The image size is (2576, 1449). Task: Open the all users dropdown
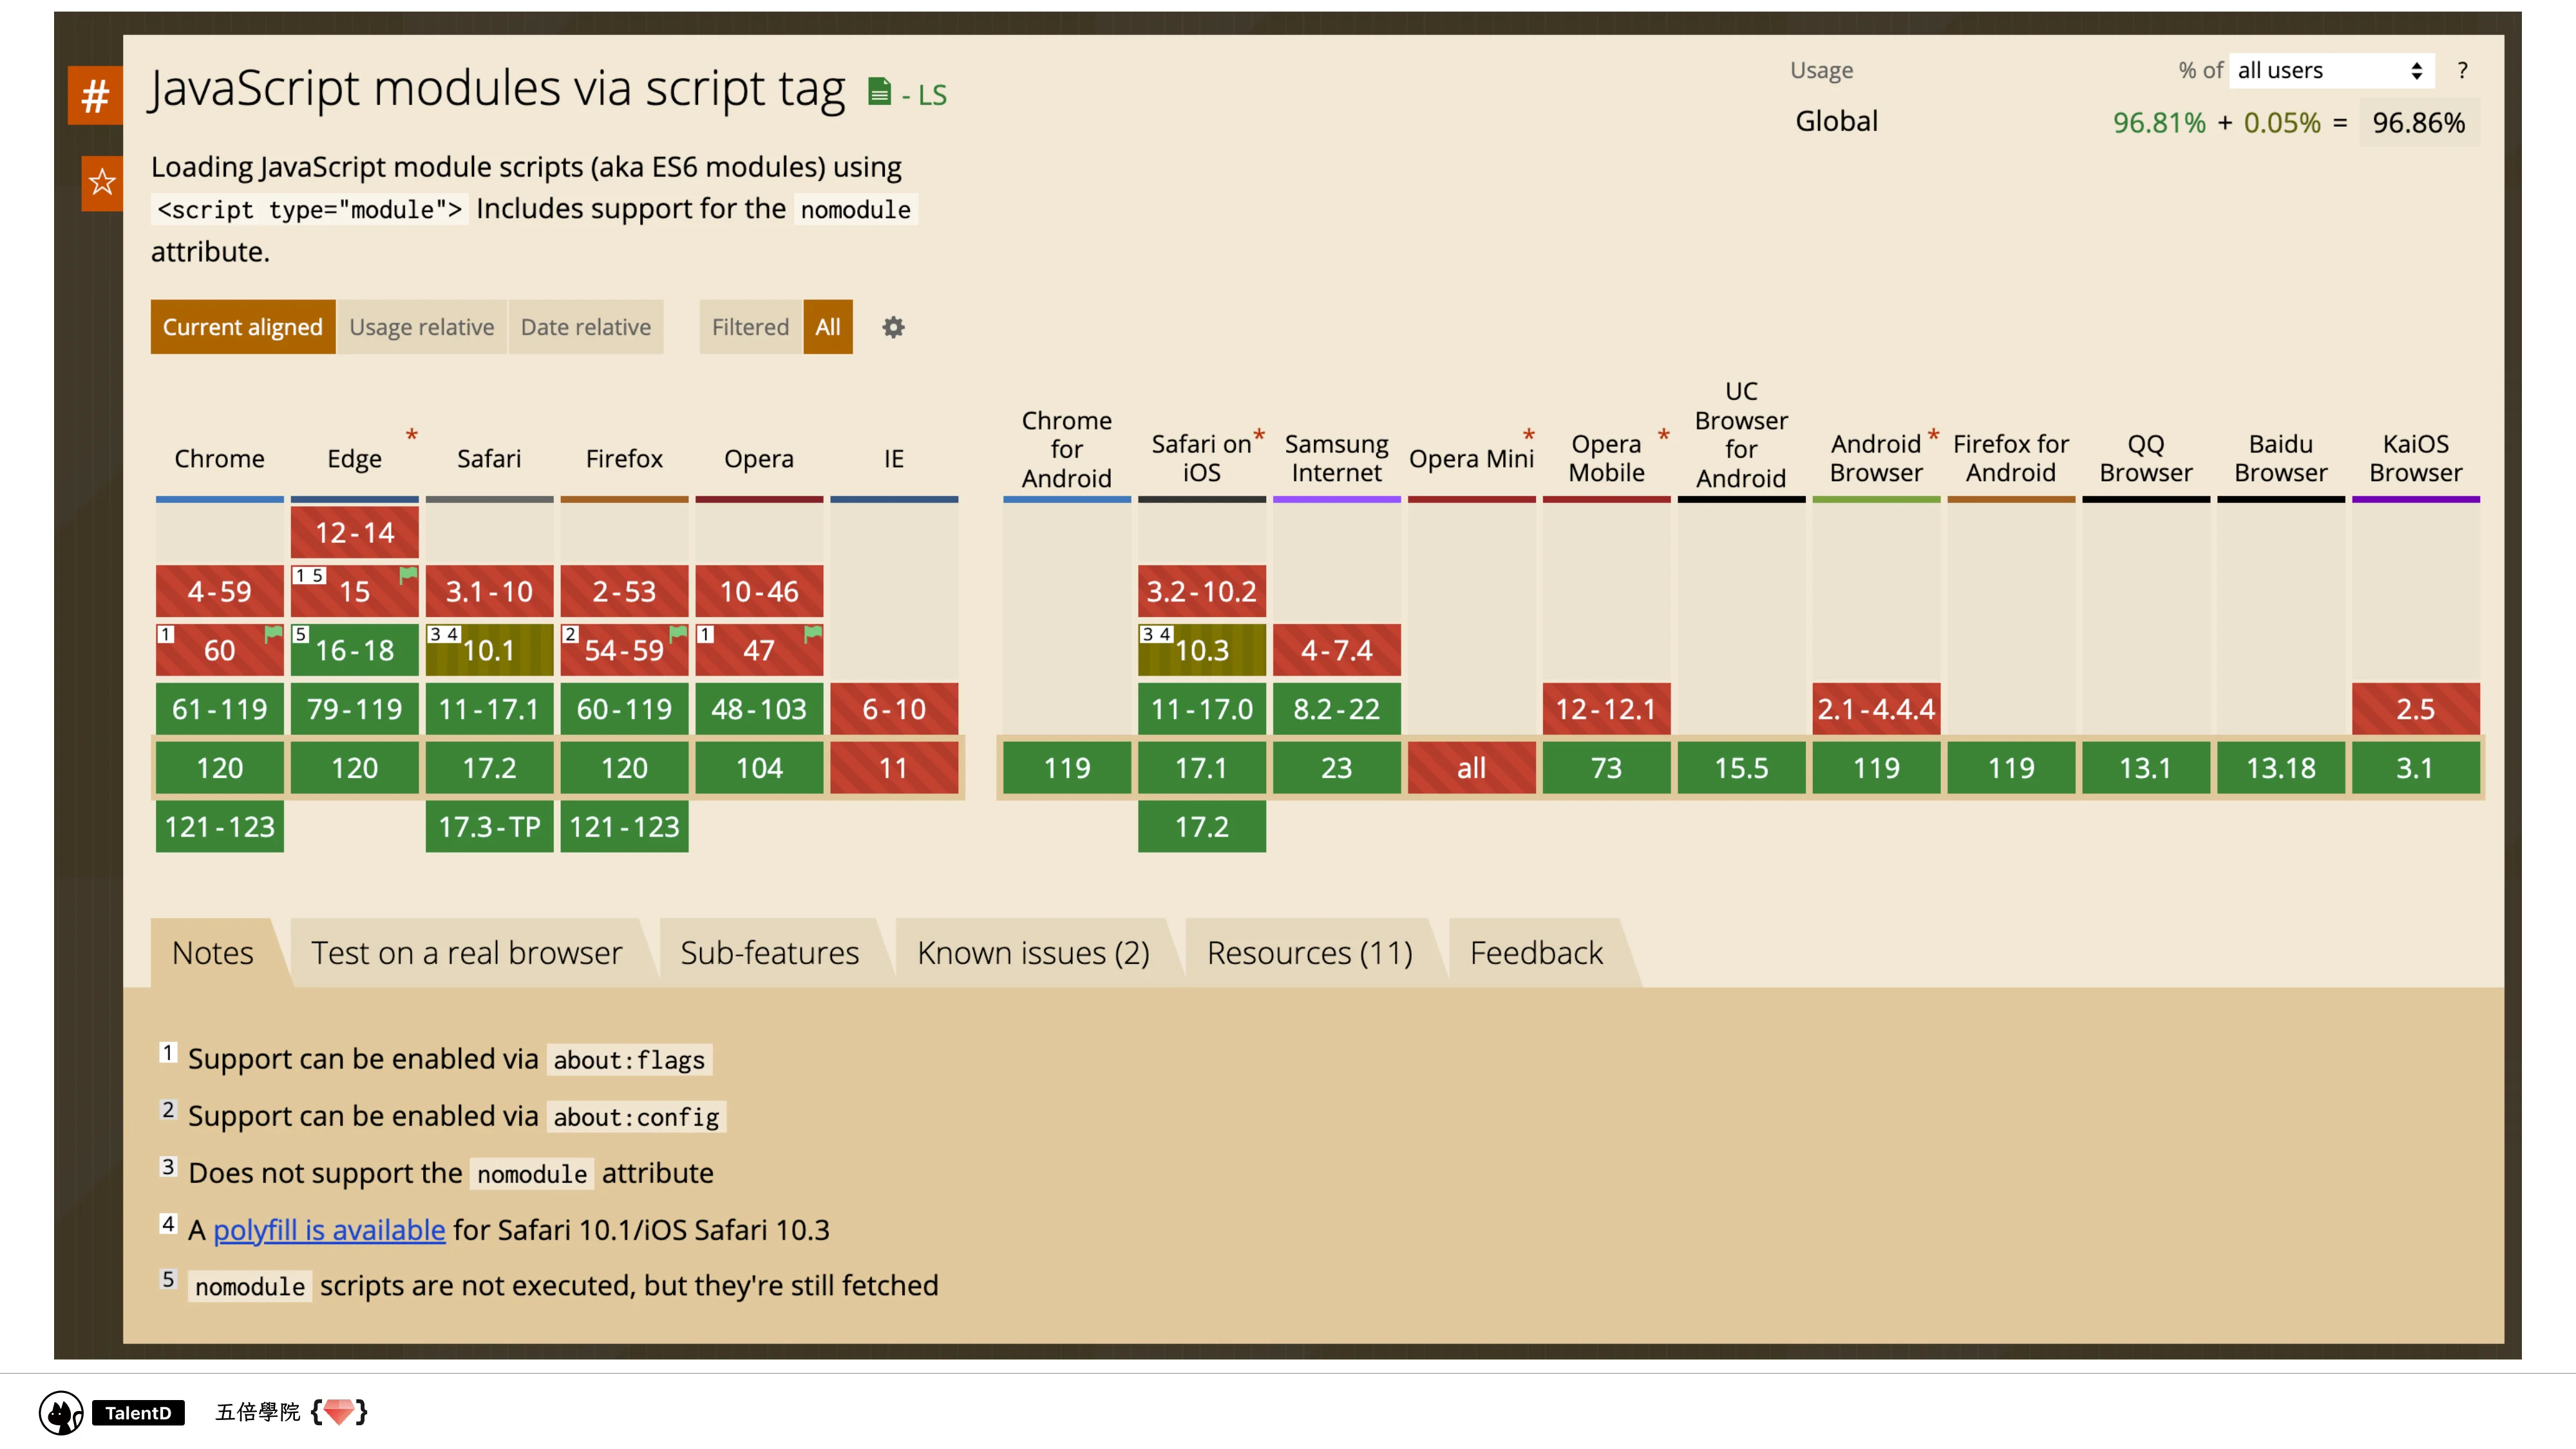click(2329, 71)
